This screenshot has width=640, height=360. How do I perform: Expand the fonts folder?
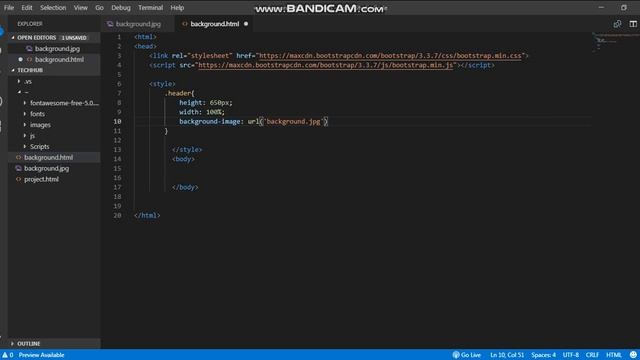point(37,114)
